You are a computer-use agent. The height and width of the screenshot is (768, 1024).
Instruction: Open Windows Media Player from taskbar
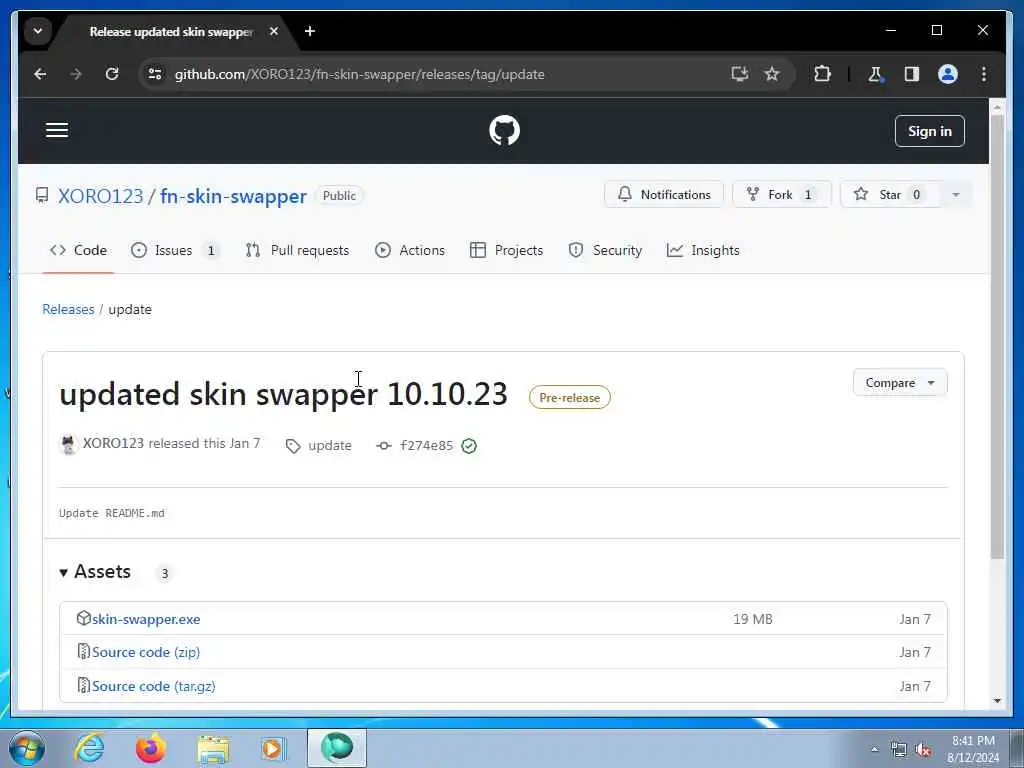(x=273, y=748)
